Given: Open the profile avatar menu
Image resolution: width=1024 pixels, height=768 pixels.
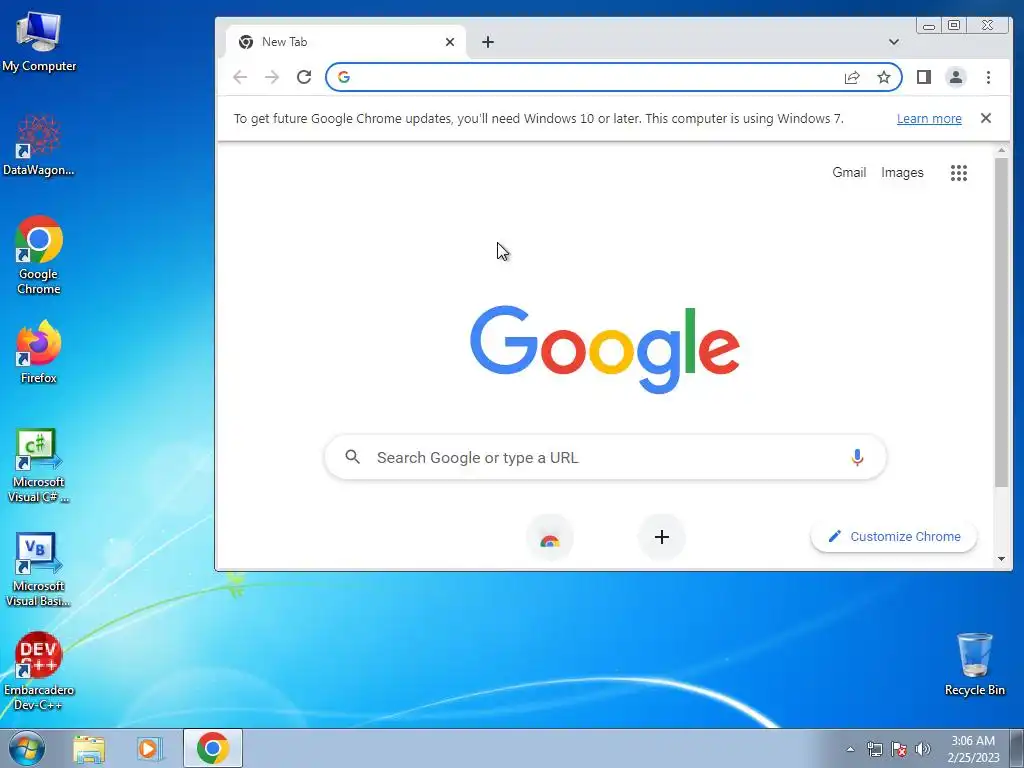Looking at the screenshot, I should point(955,77).
